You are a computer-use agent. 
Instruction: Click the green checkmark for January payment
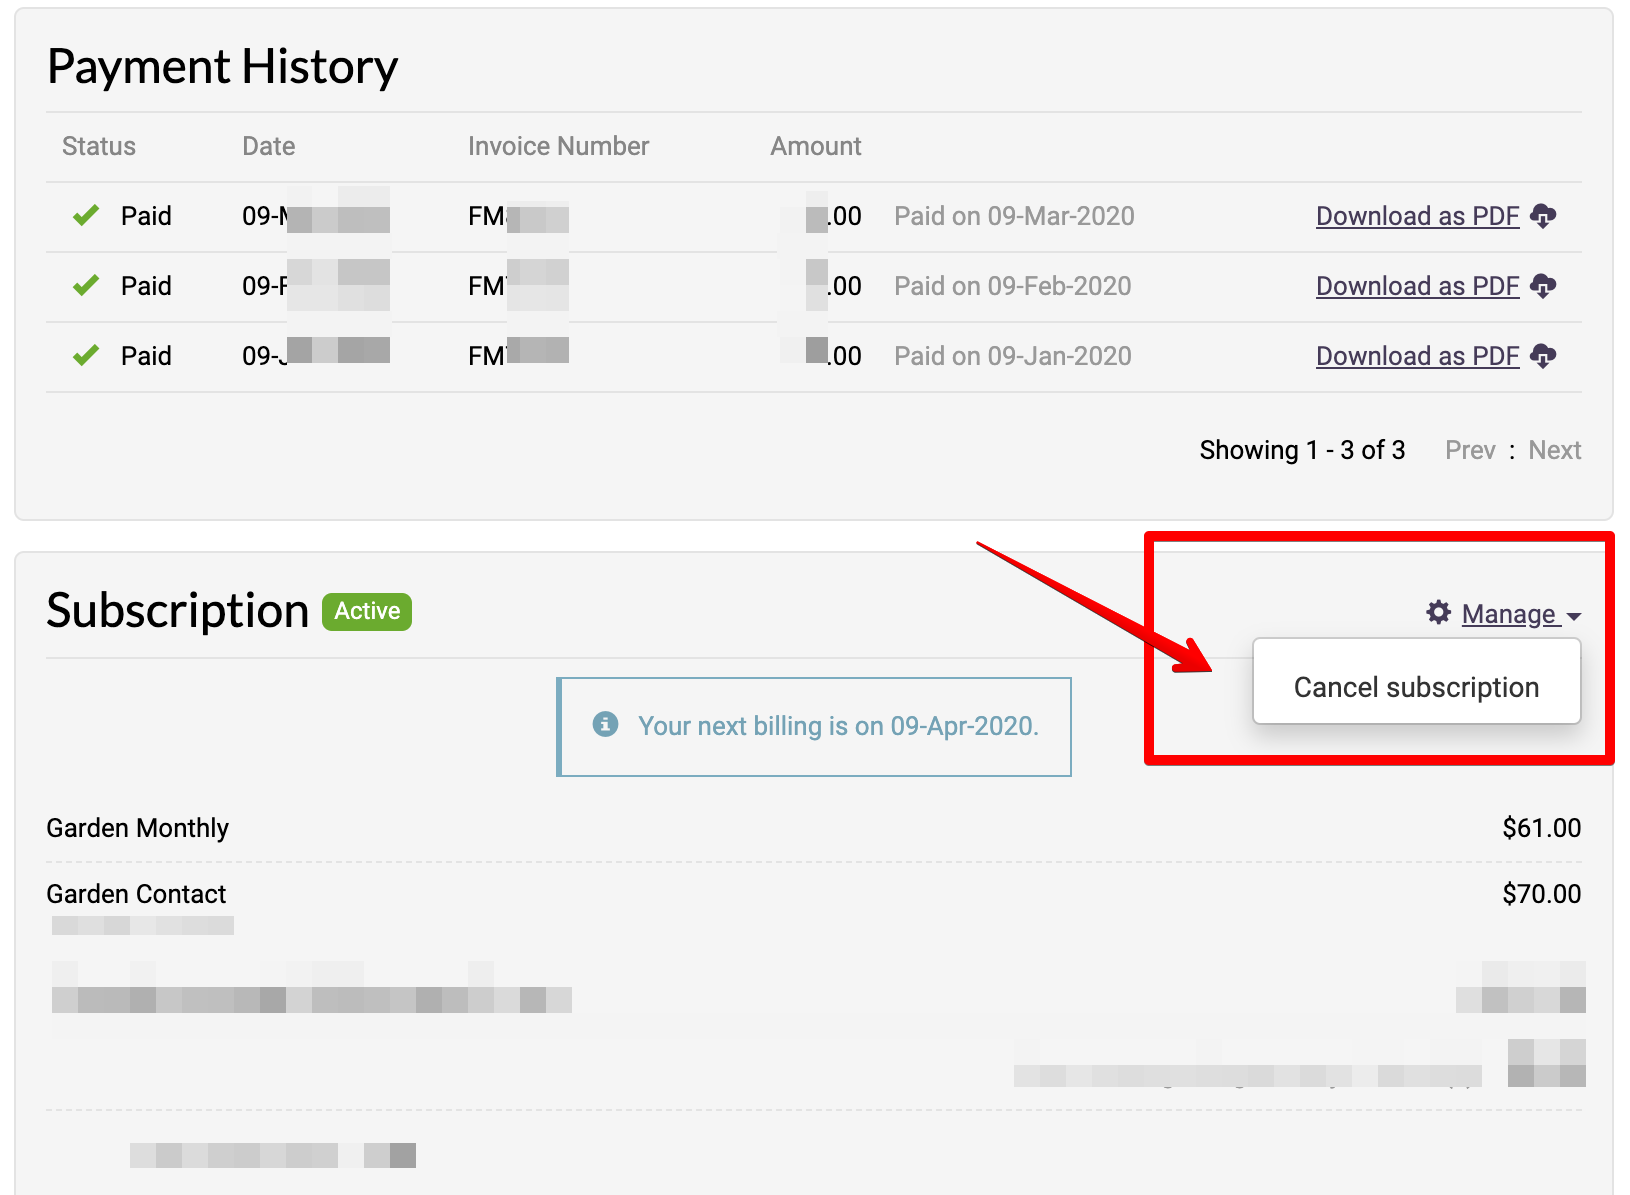pyautogui.click(x=86, y=355)
